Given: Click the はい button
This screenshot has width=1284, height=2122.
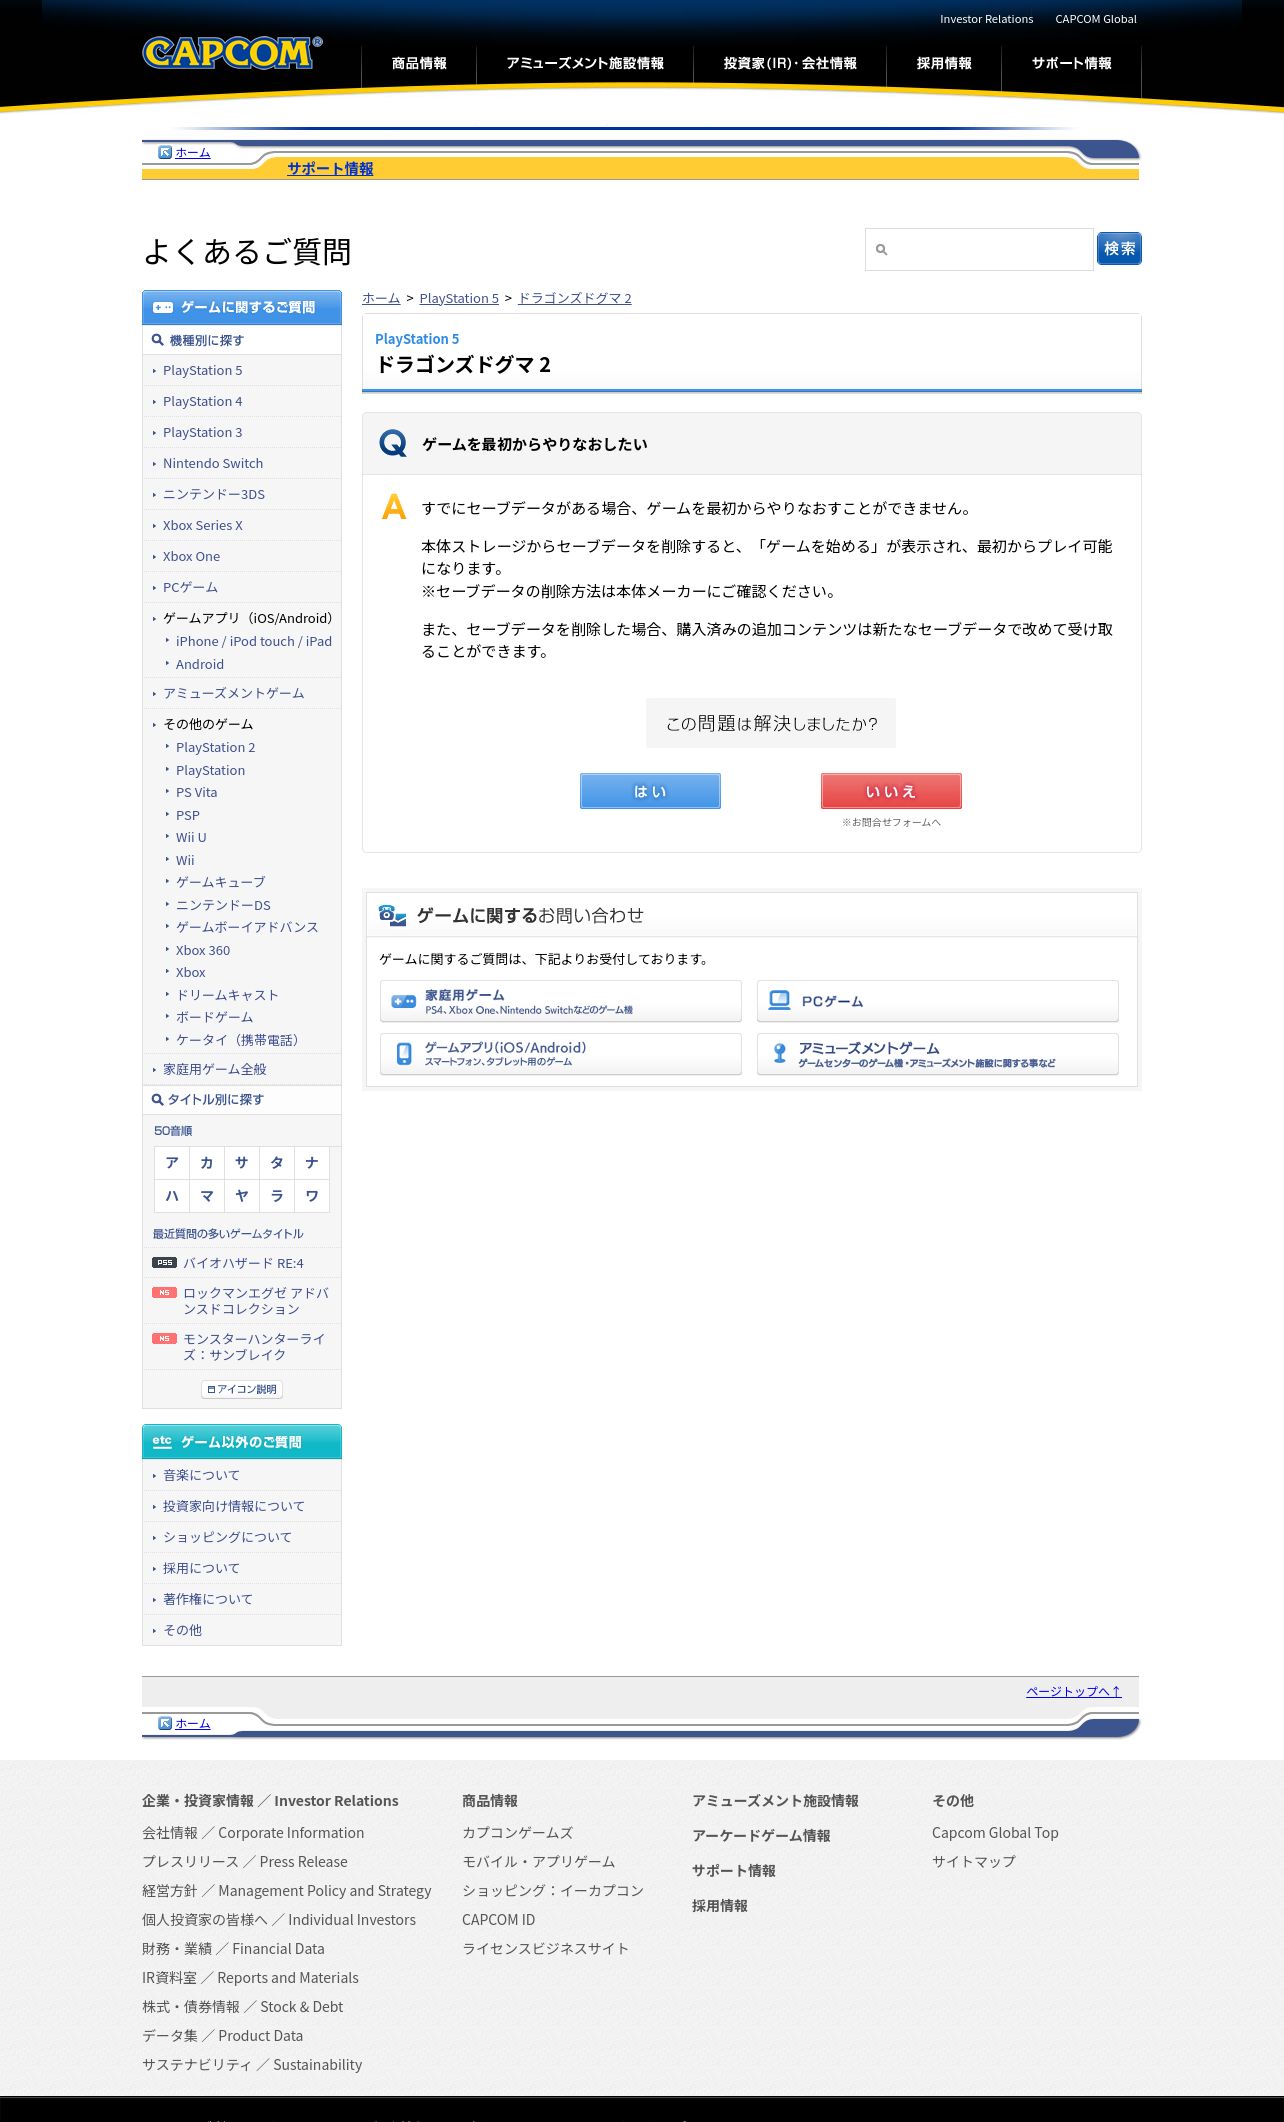Looking at the screenshot, I should (650, 791).
